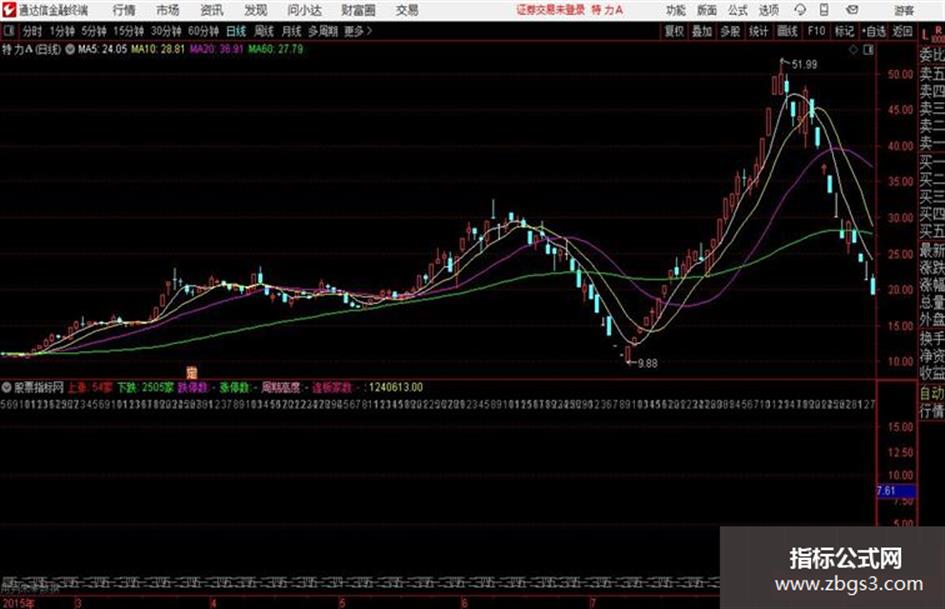Click the 复权 toolbar button
Viewport: 945px width, 609px height.
[674, 31]
